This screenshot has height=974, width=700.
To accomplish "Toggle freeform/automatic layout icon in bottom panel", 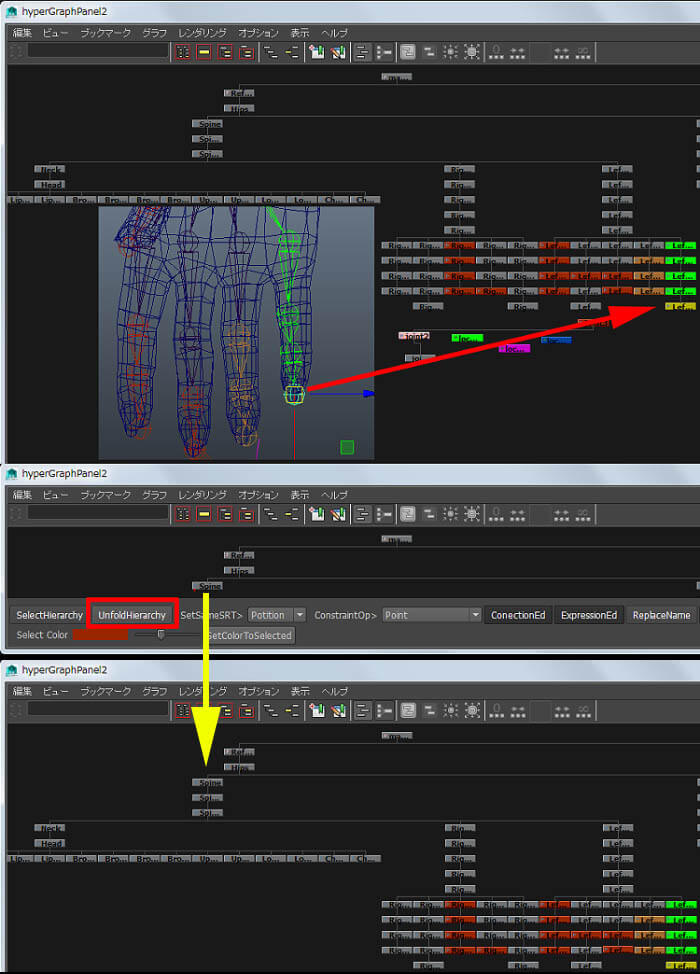I will [x=362, y=711].
